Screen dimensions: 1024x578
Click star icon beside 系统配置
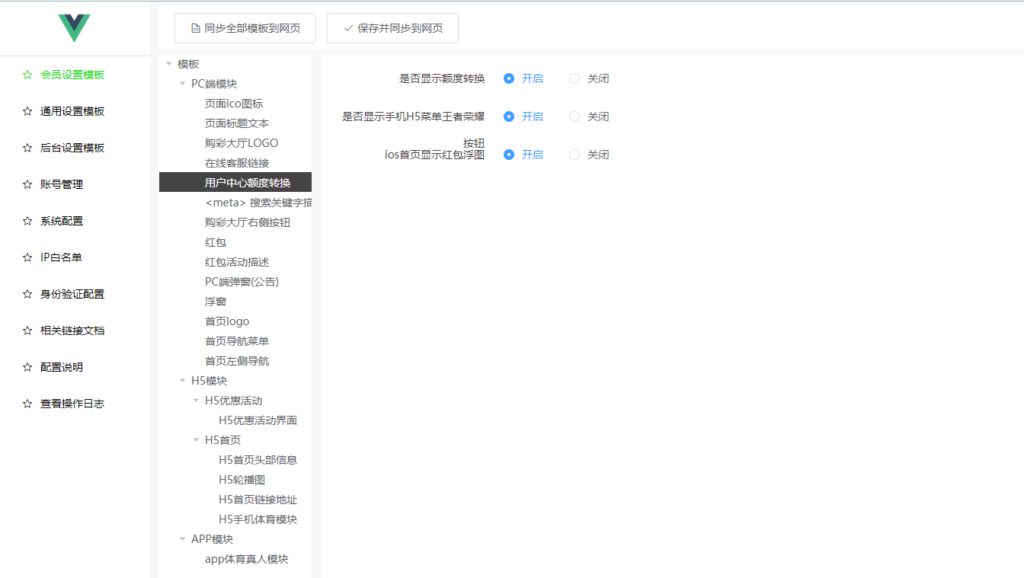click(27, 221)
